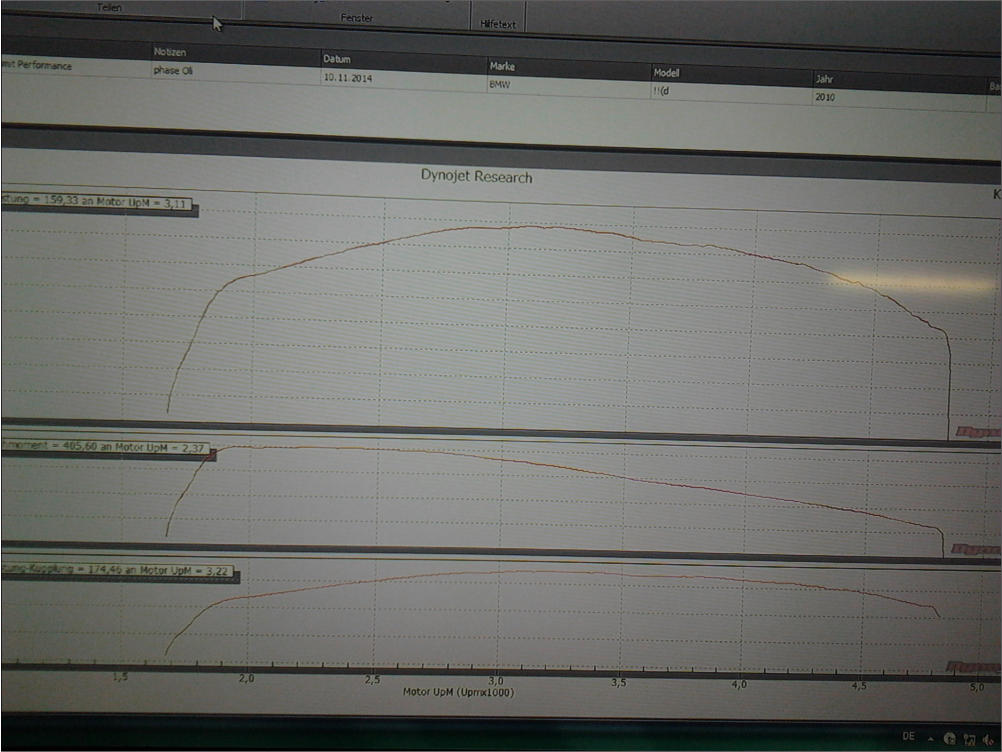Image resolution: width=1002 pixels, height=752 pixels.
Task: Click the 2,0 tick on the RPM axis
Action: point(247,678)
